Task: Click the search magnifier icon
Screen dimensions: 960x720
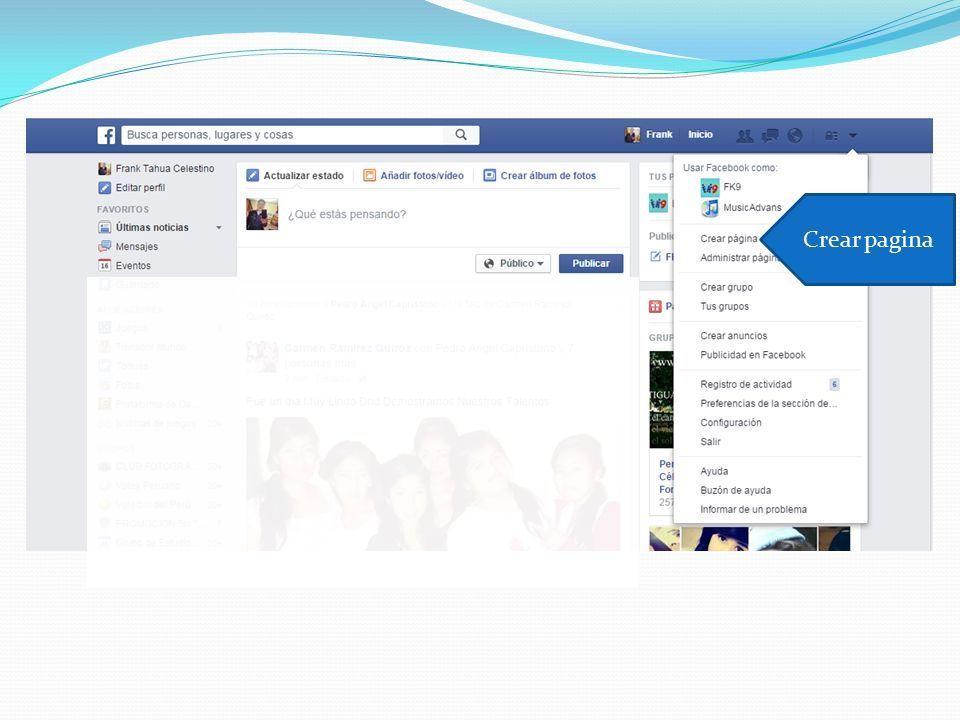Action: (x=461, y=135)
